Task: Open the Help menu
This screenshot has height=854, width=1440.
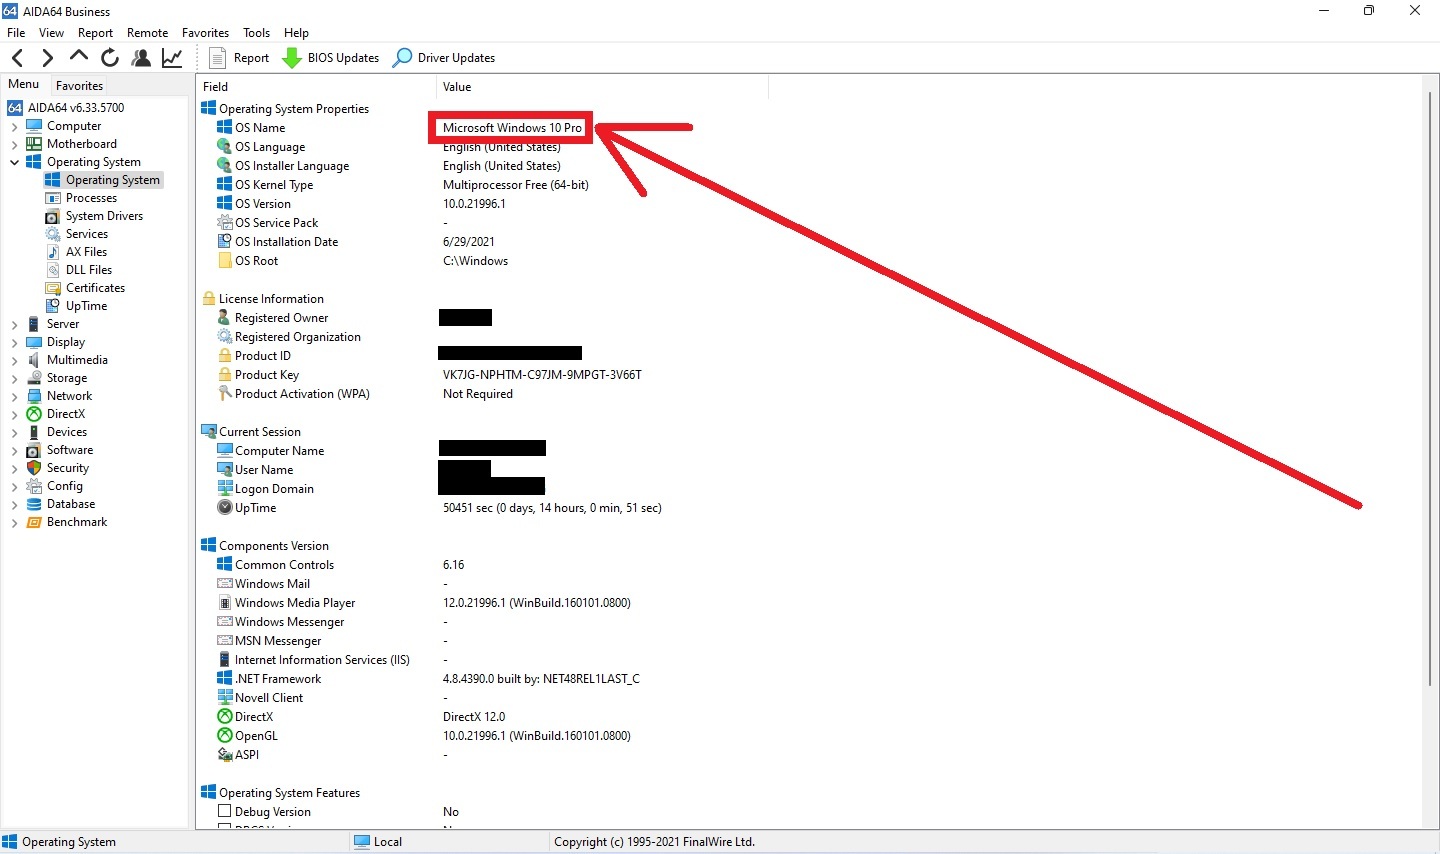Action: pos(296,33)
